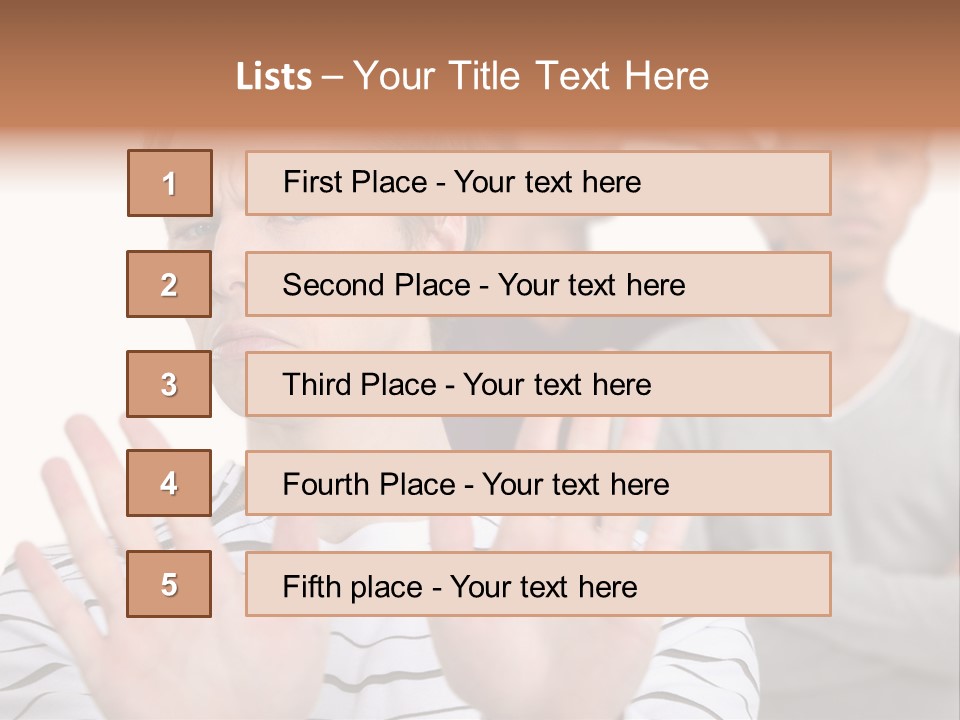Click the number 1 box
The image size is (960, 720).
pyautogui.click(x=170, y=183)
